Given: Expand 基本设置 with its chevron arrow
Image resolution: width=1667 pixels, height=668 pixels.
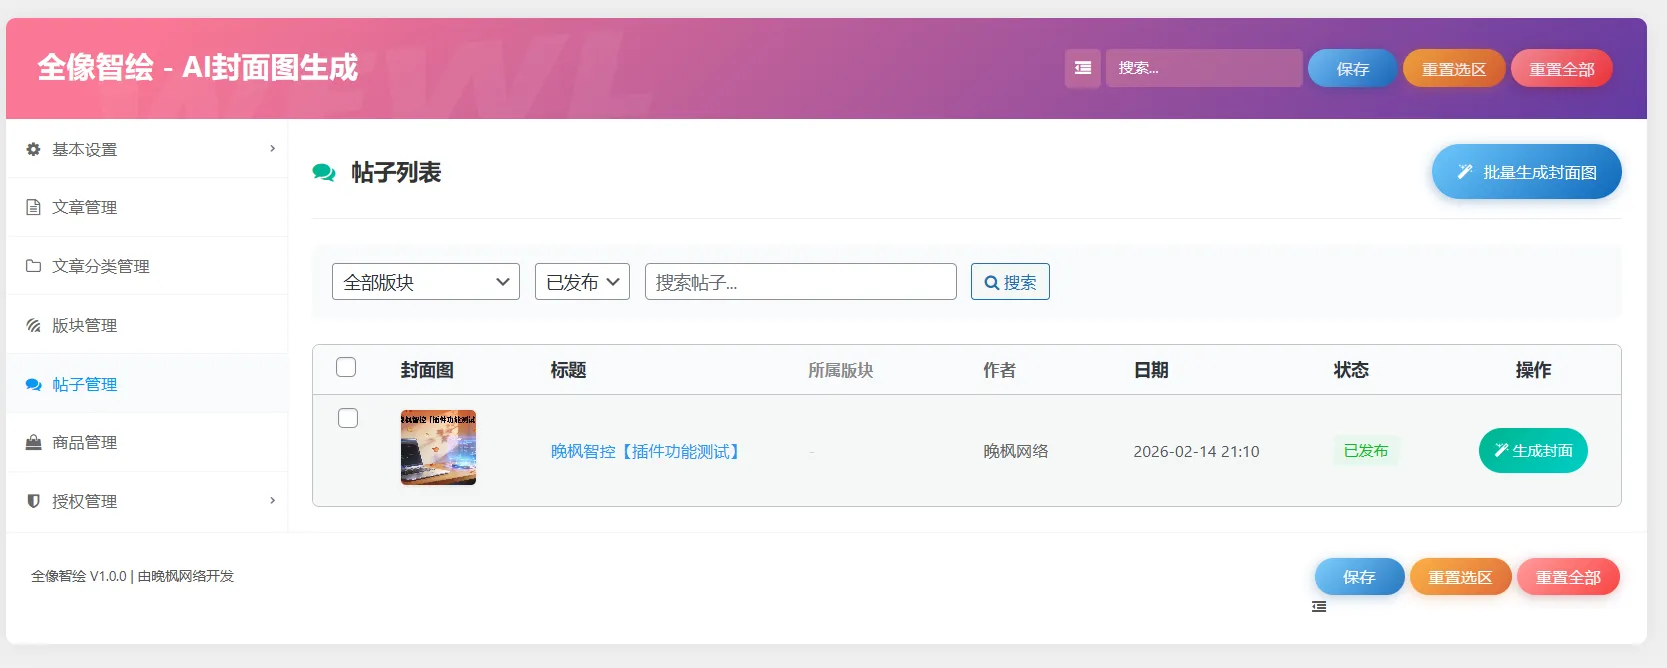Looking at the screenshot, I should (x=272, y=148).
